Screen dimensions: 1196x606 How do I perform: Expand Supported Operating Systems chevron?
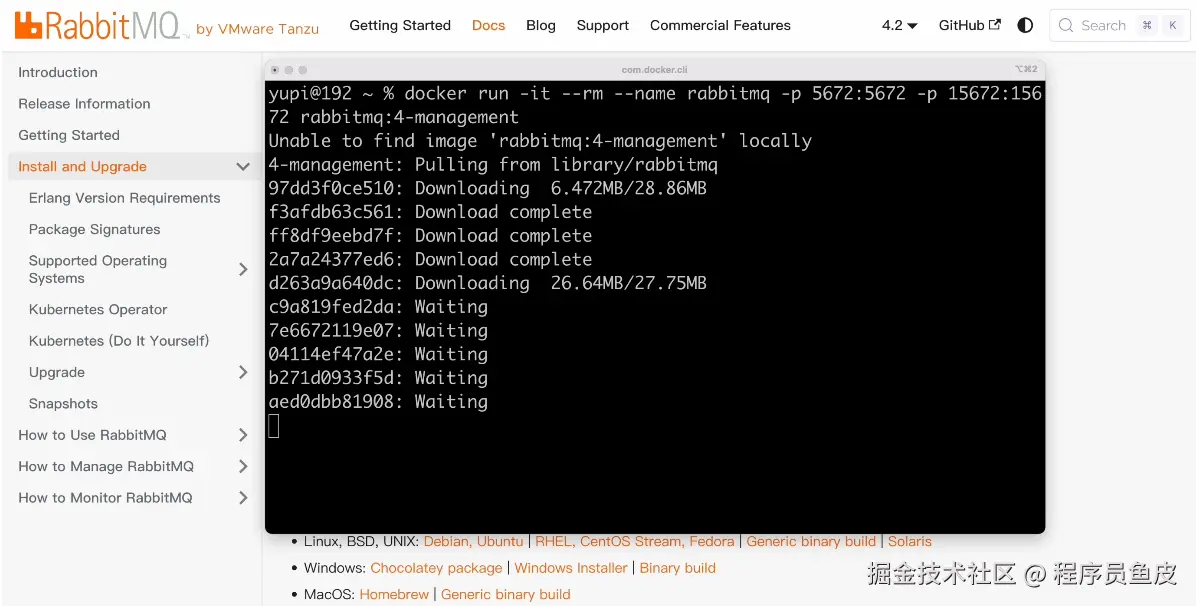coord(243,269)
